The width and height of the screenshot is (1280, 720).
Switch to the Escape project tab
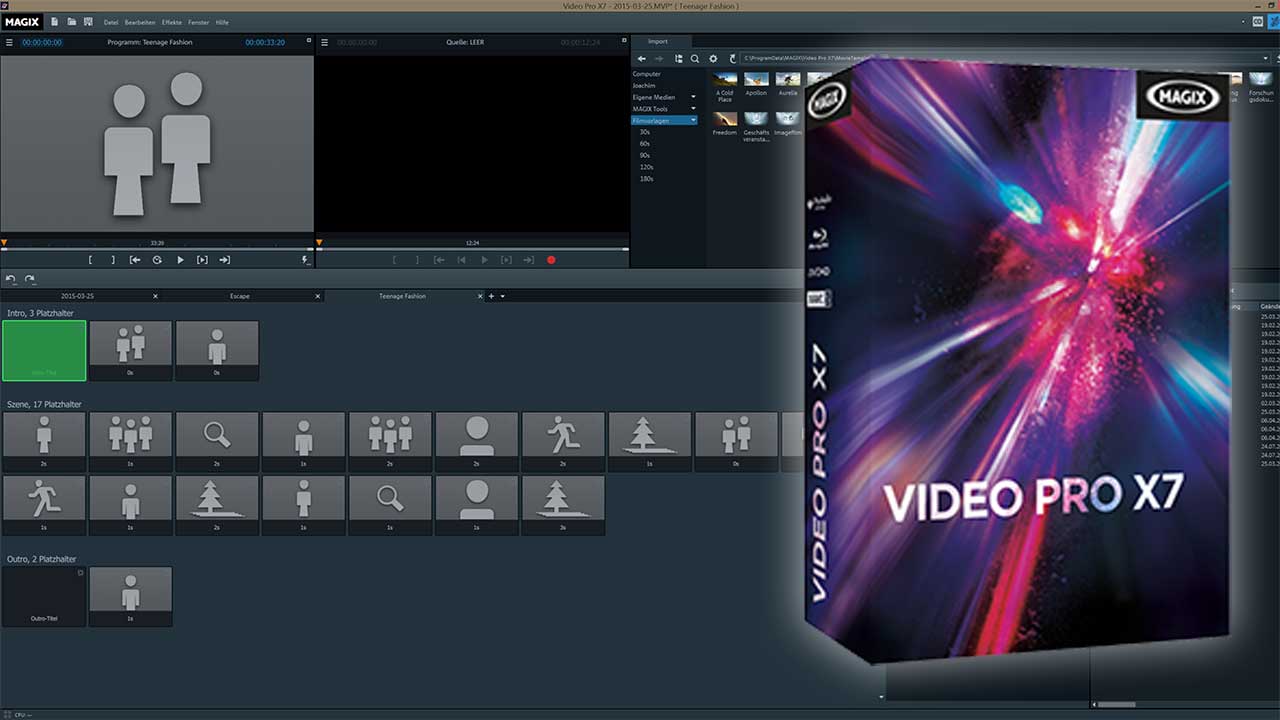click(x=240, y=297)
